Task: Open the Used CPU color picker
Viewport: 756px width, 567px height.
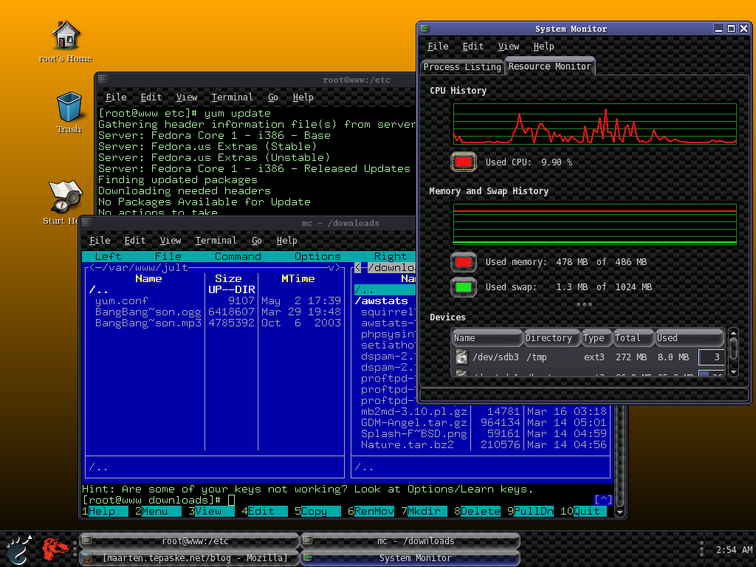Action: (x=464, y=161)
